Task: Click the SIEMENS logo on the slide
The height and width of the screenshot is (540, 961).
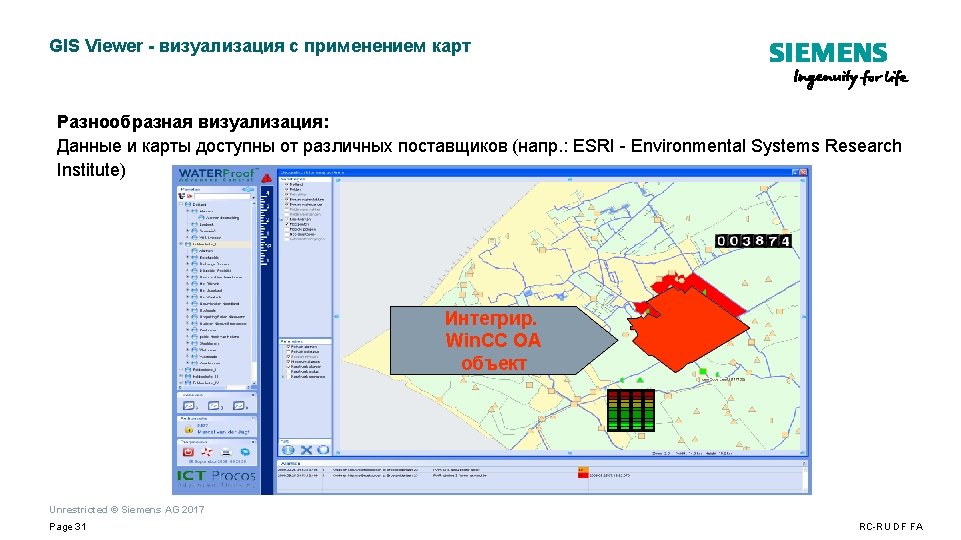Action: (828, 53)
